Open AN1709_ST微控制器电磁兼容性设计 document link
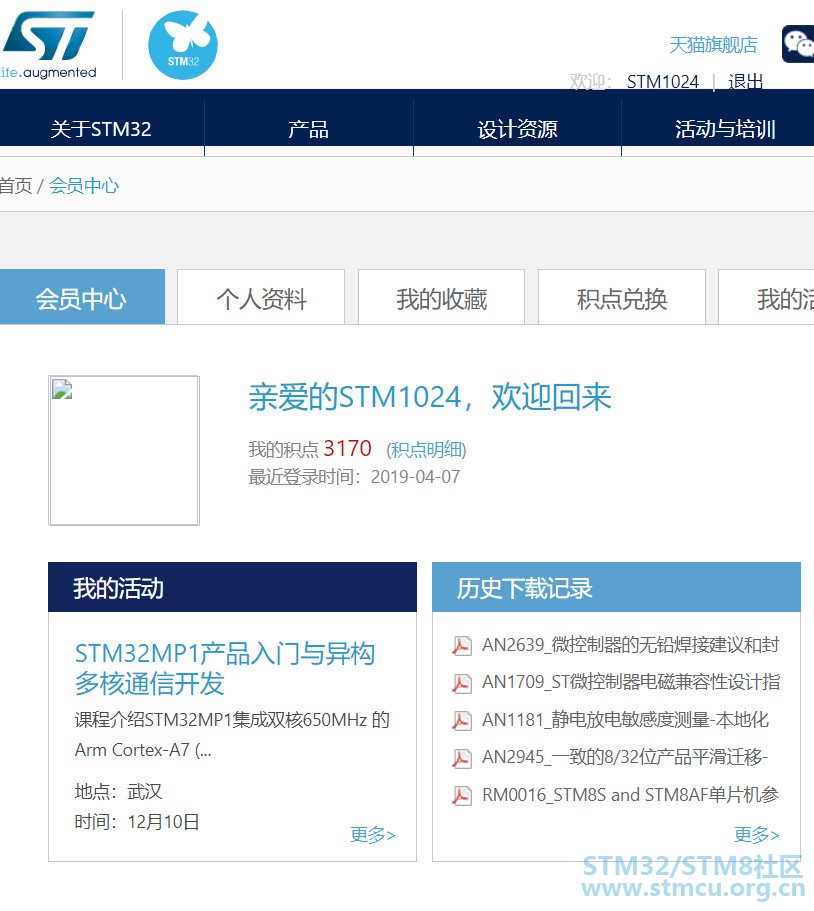The height and width of the screenshot is (911, 814). click(x=631, y=682)
